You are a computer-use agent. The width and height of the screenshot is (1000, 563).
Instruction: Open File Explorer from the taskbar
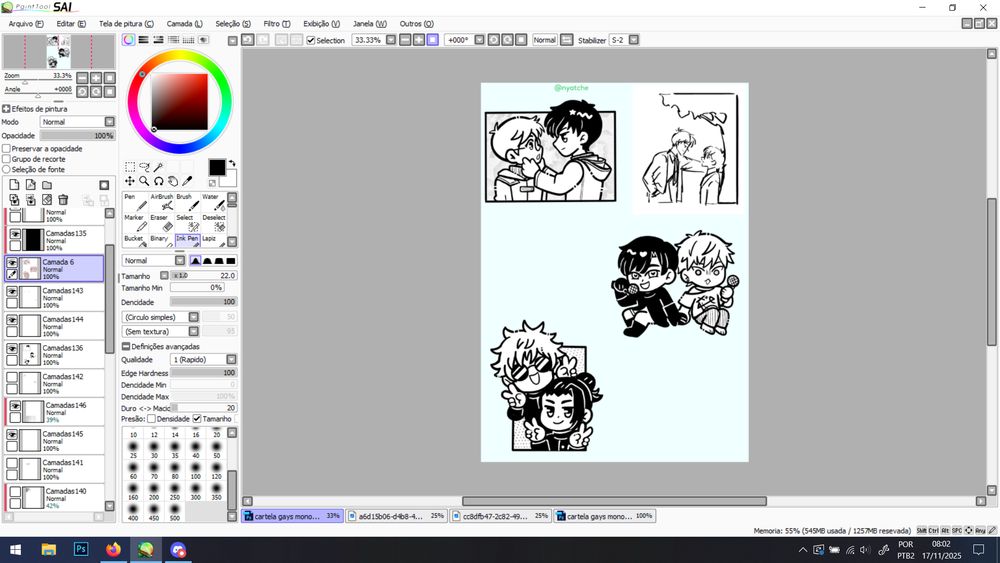click(x=48, y=549)
